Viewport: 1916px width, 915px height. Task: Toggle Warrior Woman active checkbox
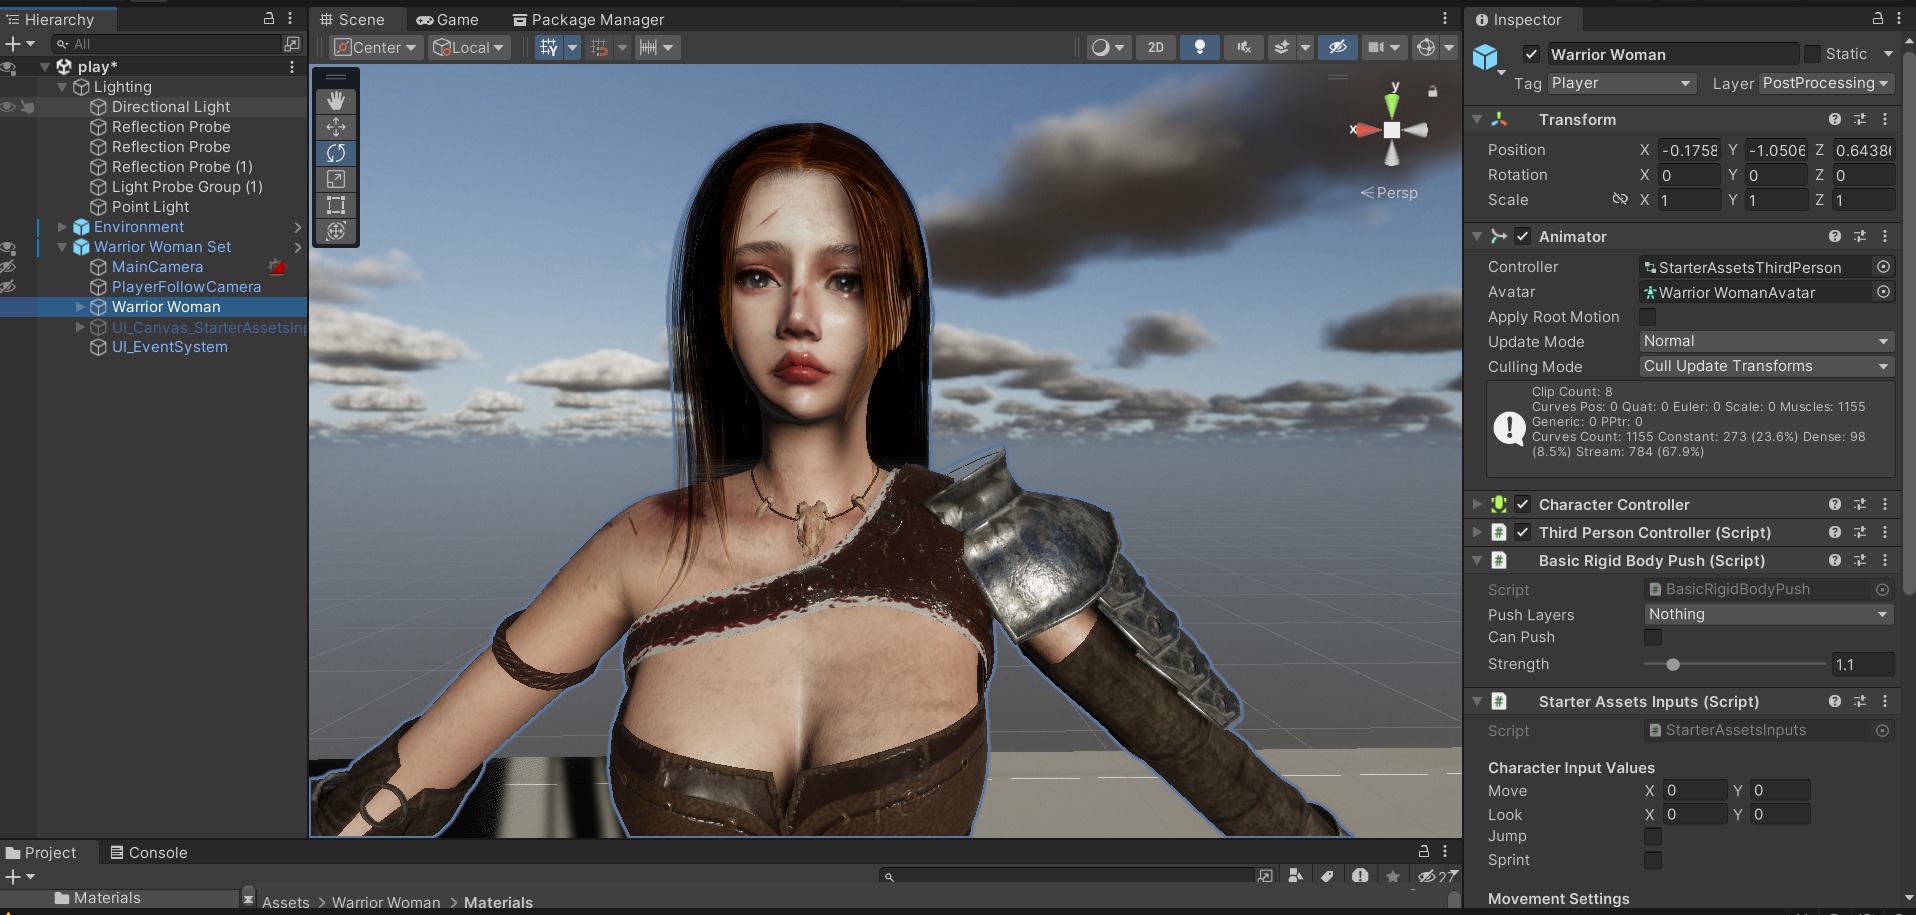[1531, 54]
